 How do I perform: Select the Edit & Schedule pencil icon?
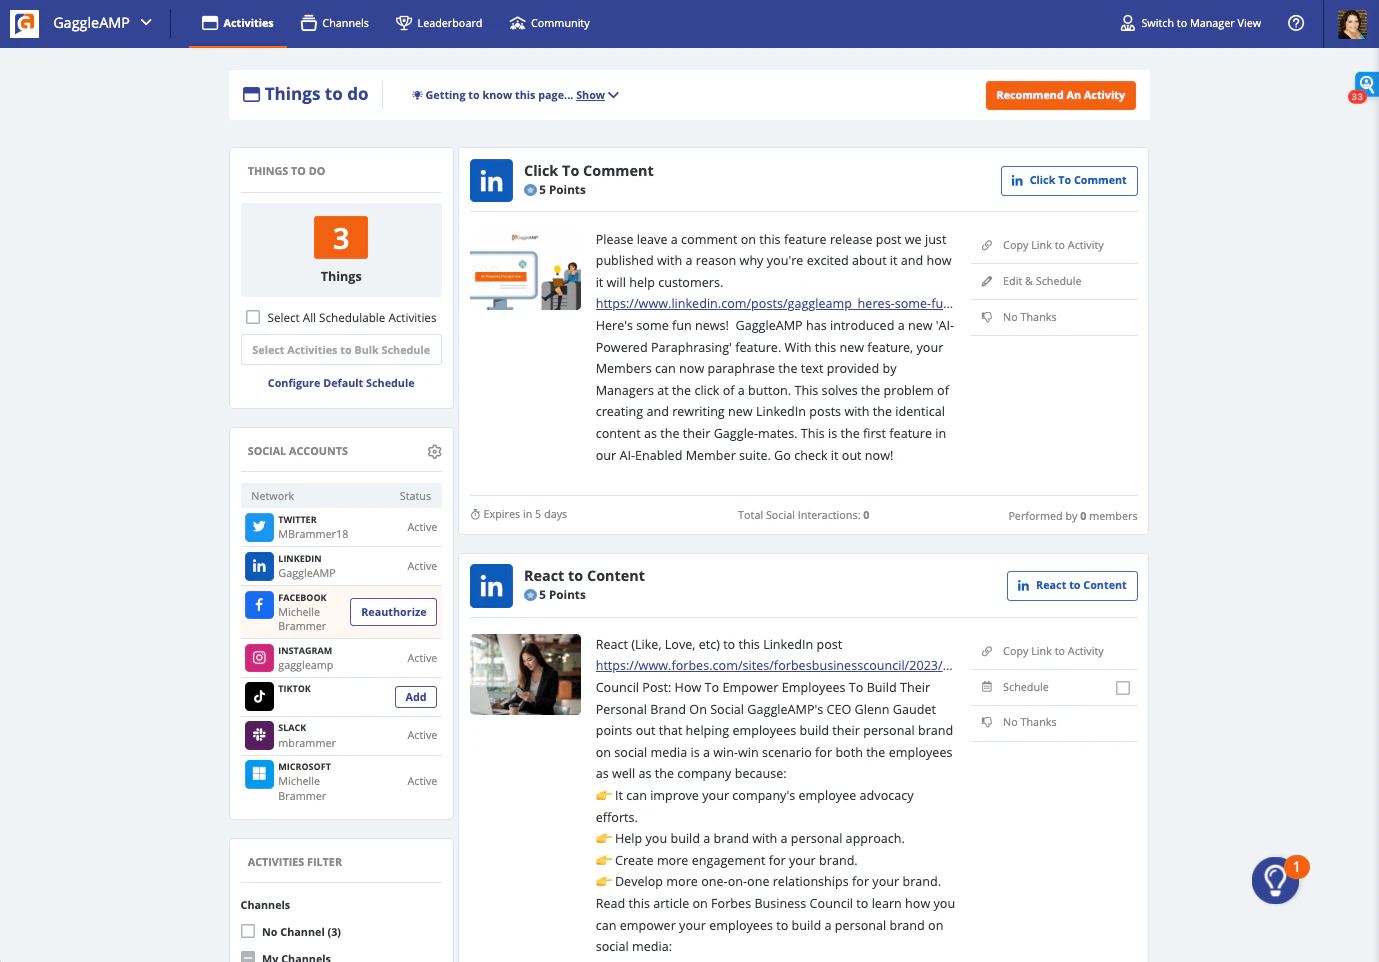click(985, 281)
